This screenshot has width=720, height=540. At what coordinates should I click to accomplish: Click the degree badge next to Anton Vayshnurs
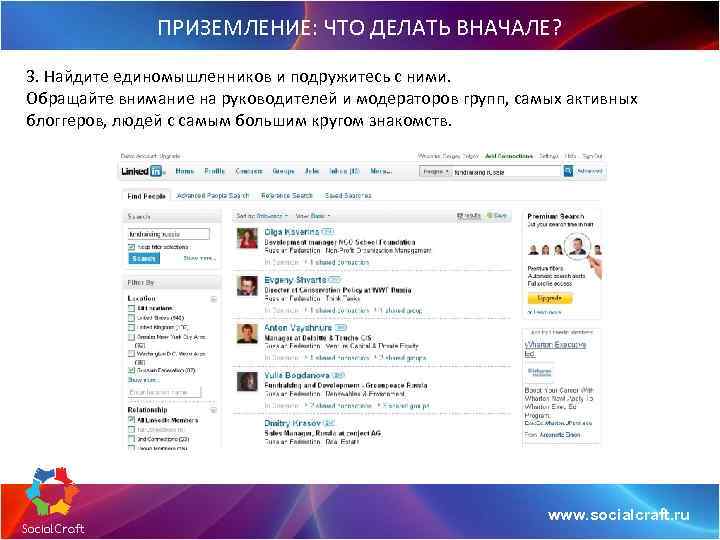click(x=340, y=327)
